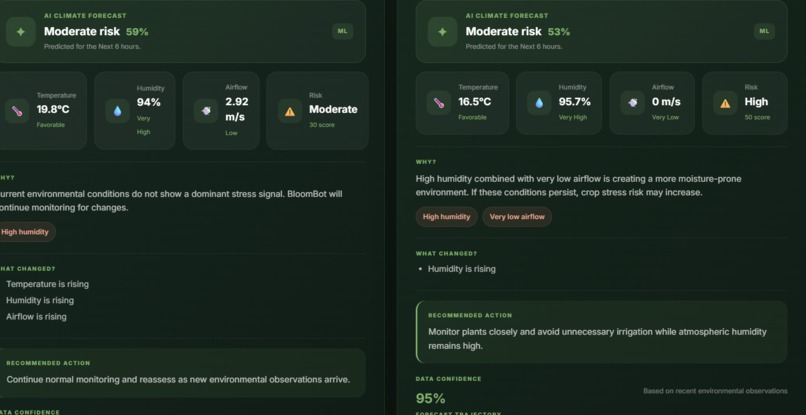
Task: Click the ML badge on the 53% card
Action: [x=764, y=31]
